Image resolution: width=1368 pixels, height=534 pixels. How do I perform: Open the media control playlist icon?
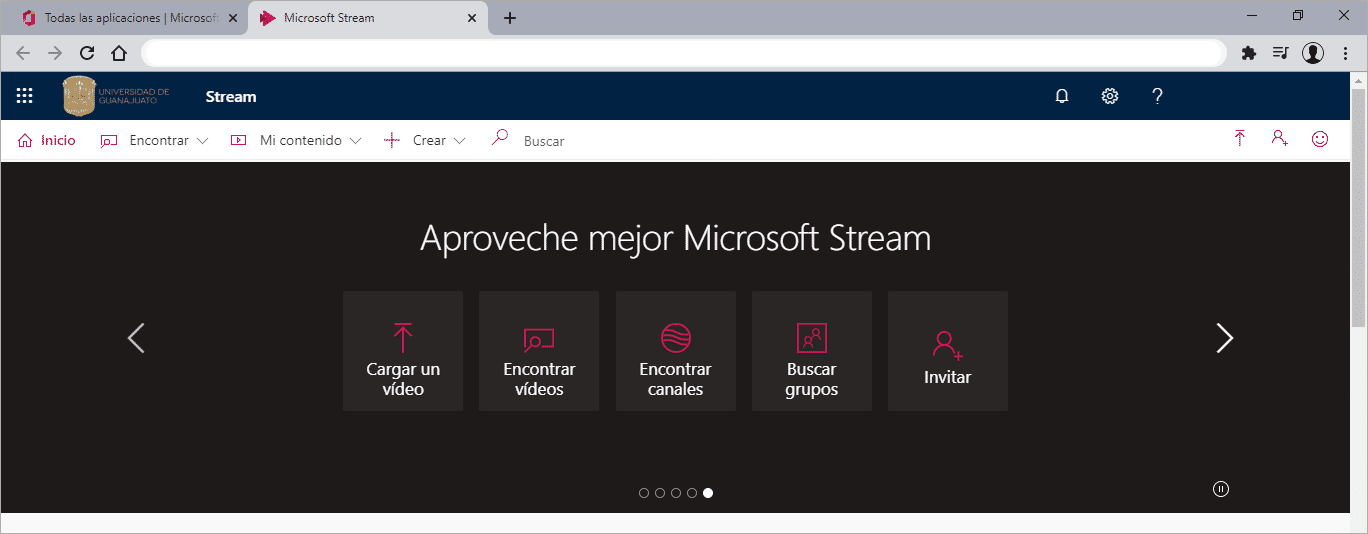[1281, 53]
